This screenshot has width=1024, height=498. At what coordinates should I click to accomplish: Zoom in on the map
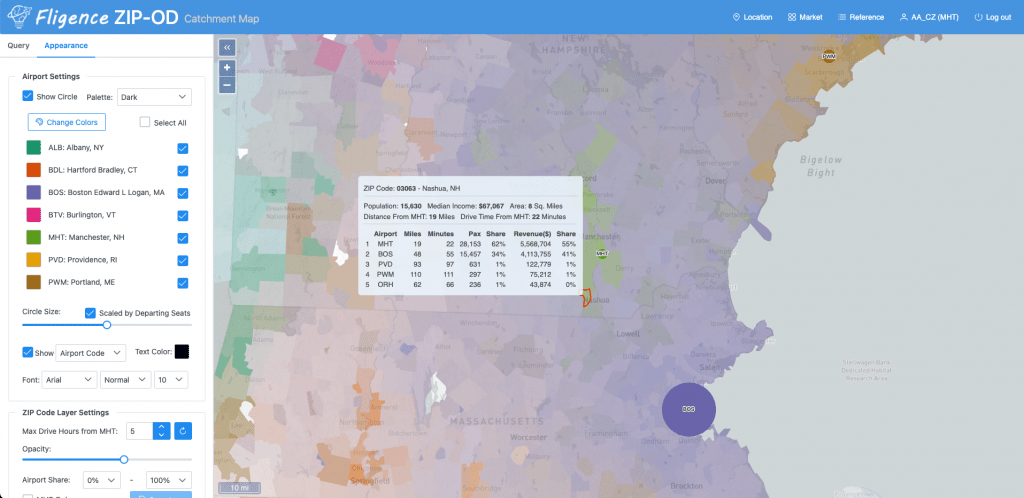click(227, 67)
